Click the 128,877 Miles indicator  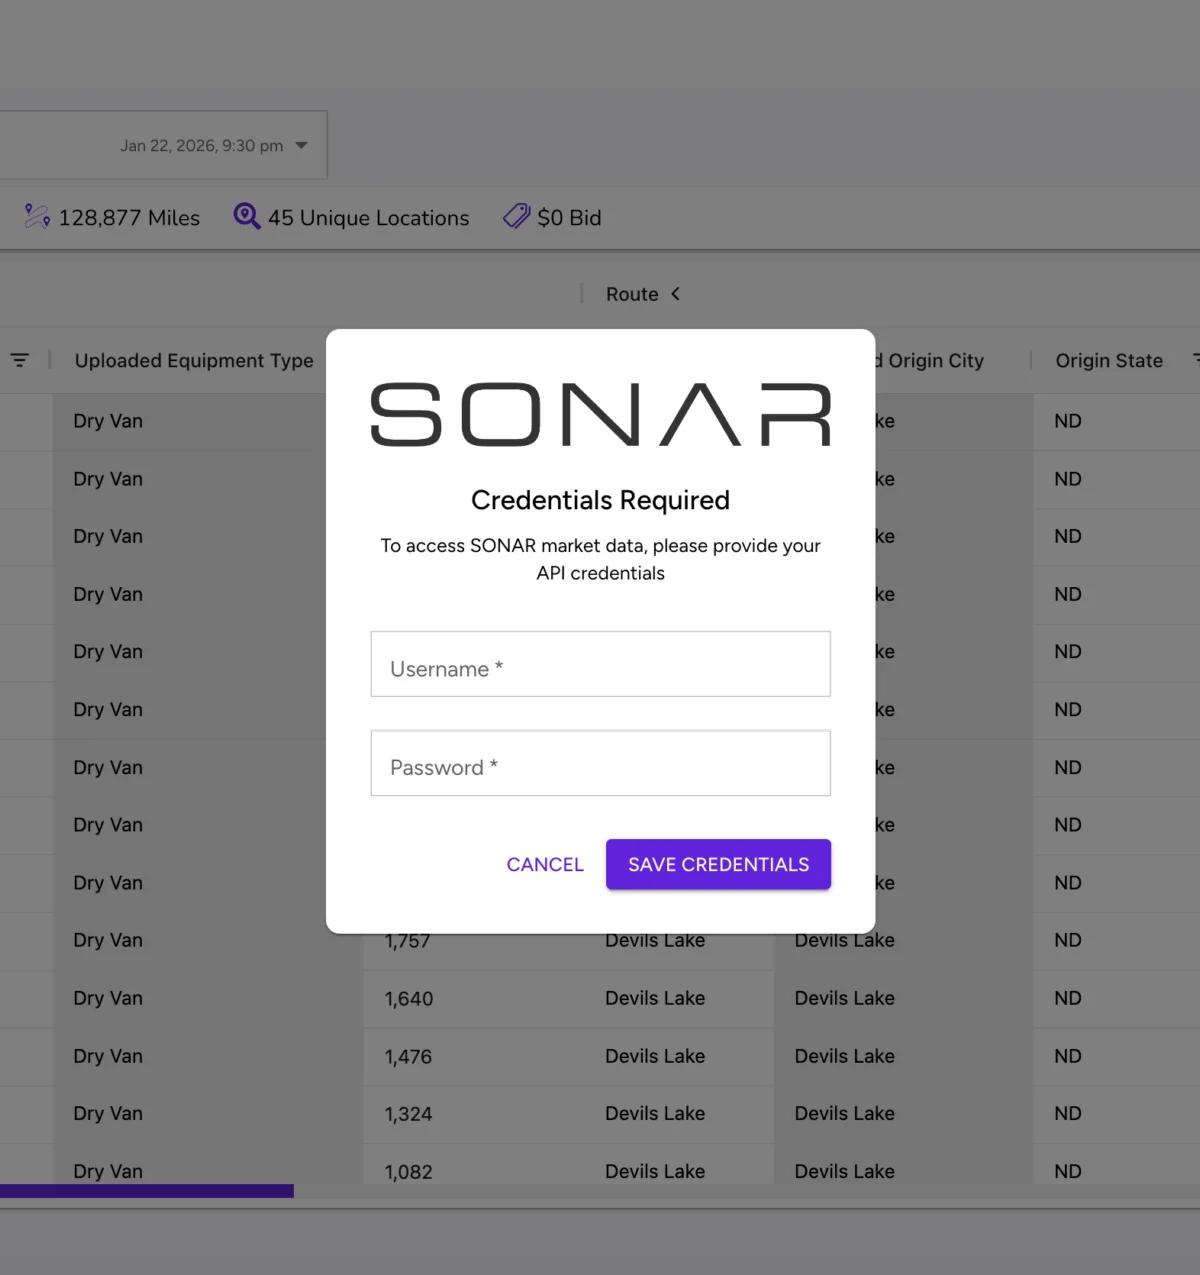[128, 218]
